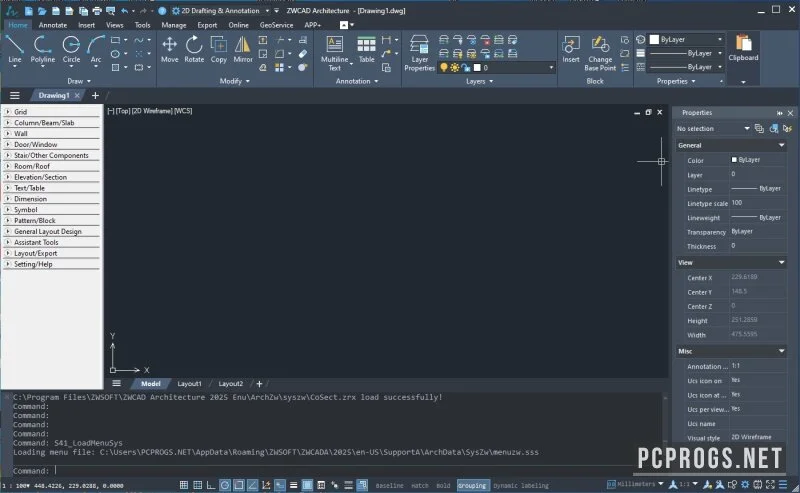Select the Line drawing tool

pos(15,49)
